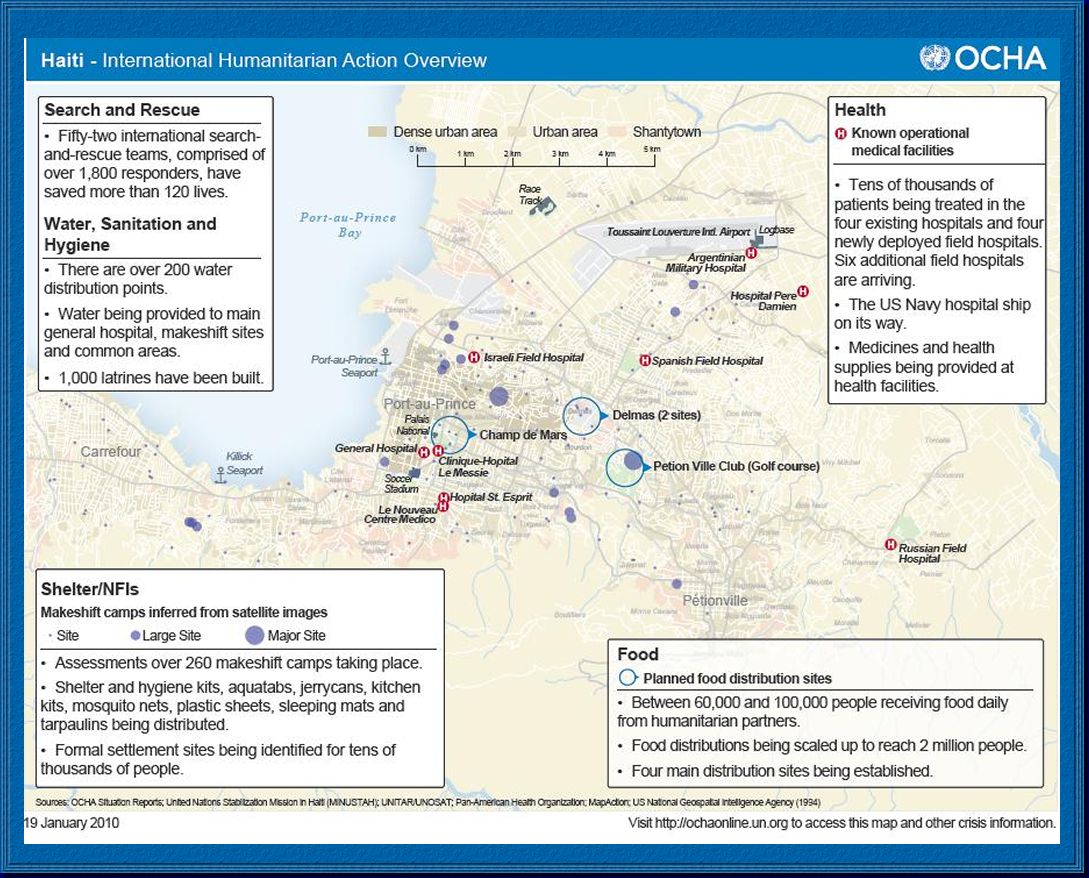This screenshot has width=1089, height=878.
Task: Click the General Hospital label
Action: point(376,448)
